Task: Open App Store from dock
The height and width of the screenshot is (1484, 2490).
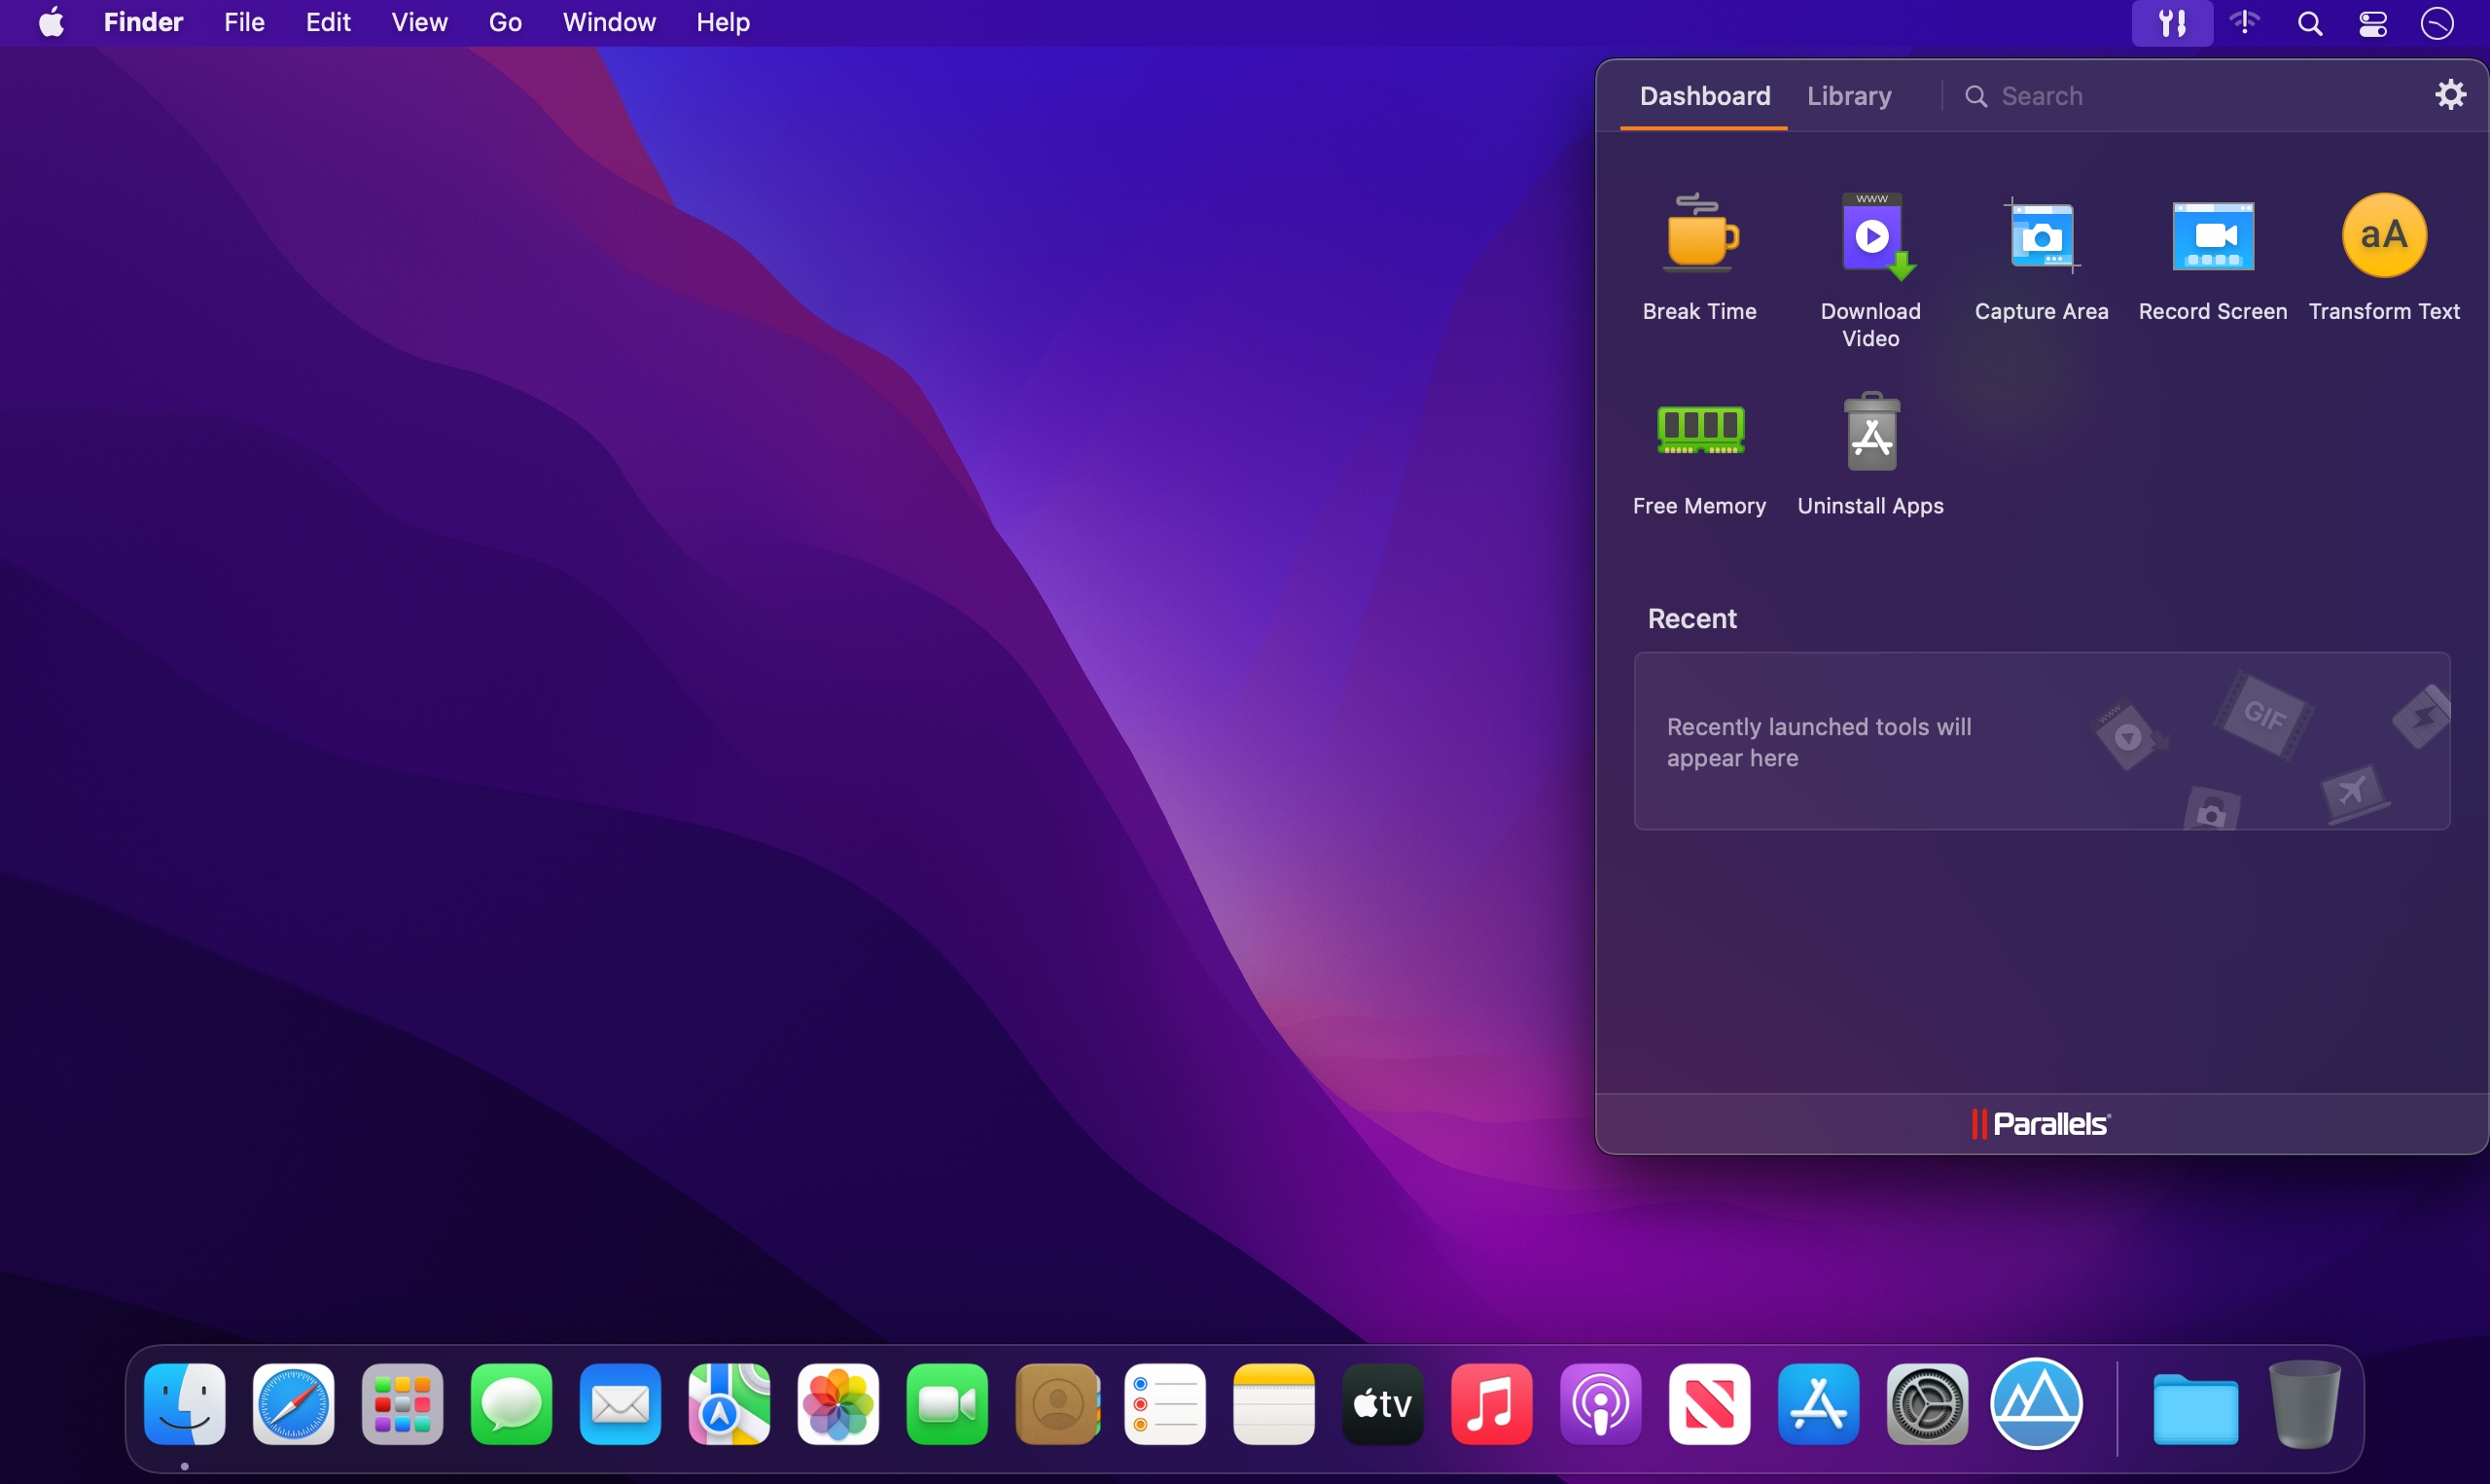Action: click(x=1817, y=1404)
